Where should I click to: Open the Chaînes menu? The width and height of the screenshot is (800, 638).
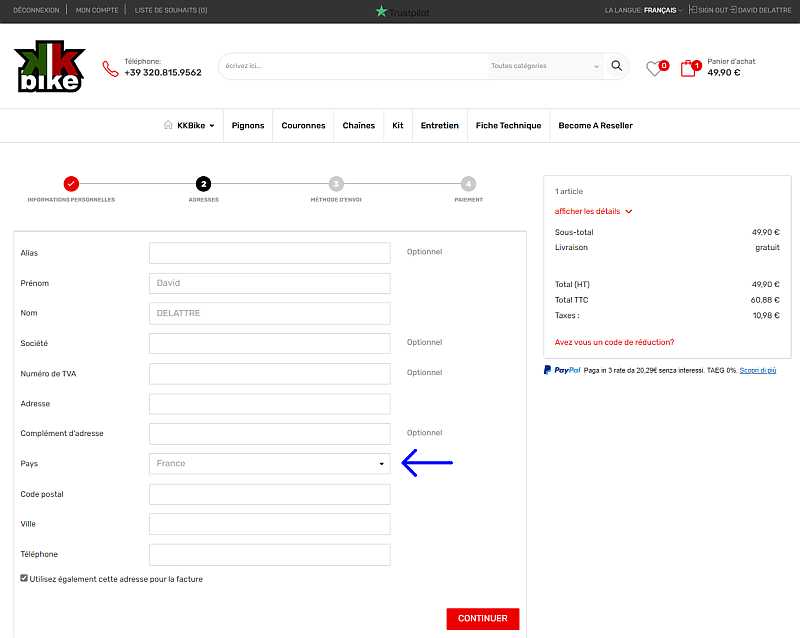click(x=359, y=126)
